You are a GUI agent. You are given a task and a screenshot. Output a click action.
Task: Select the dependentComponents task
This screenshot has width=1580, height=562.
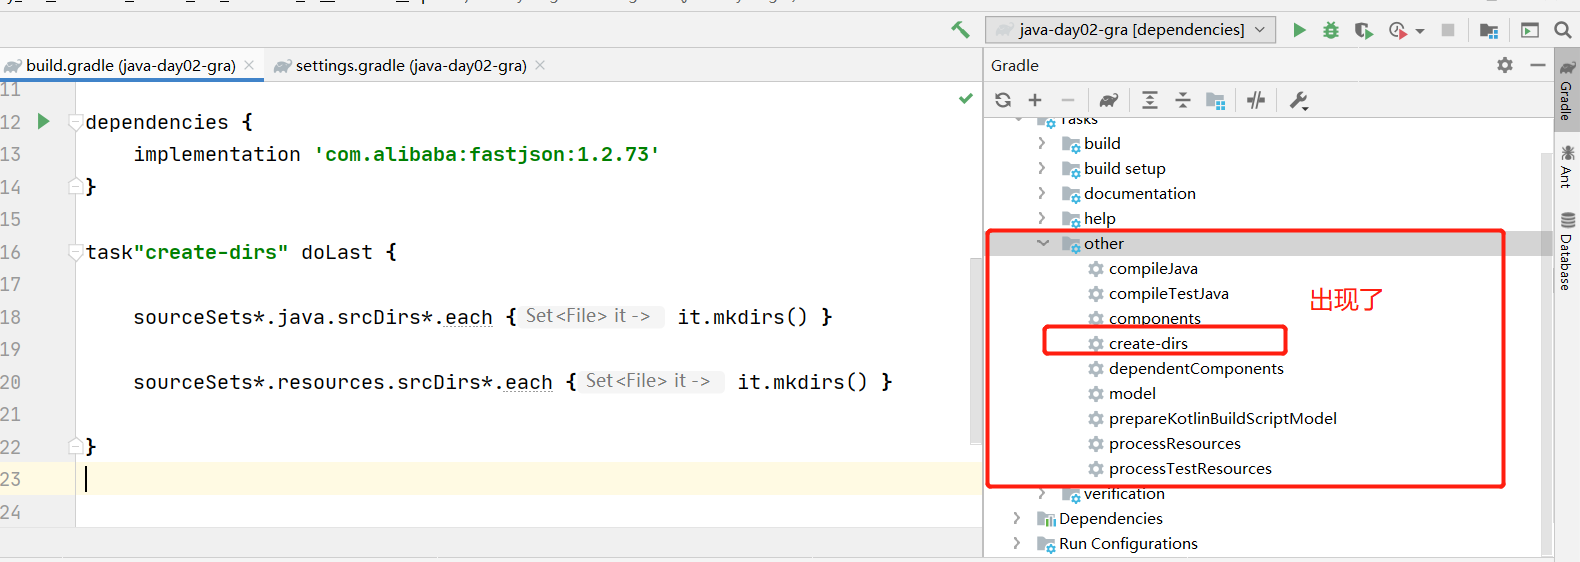1196,368
